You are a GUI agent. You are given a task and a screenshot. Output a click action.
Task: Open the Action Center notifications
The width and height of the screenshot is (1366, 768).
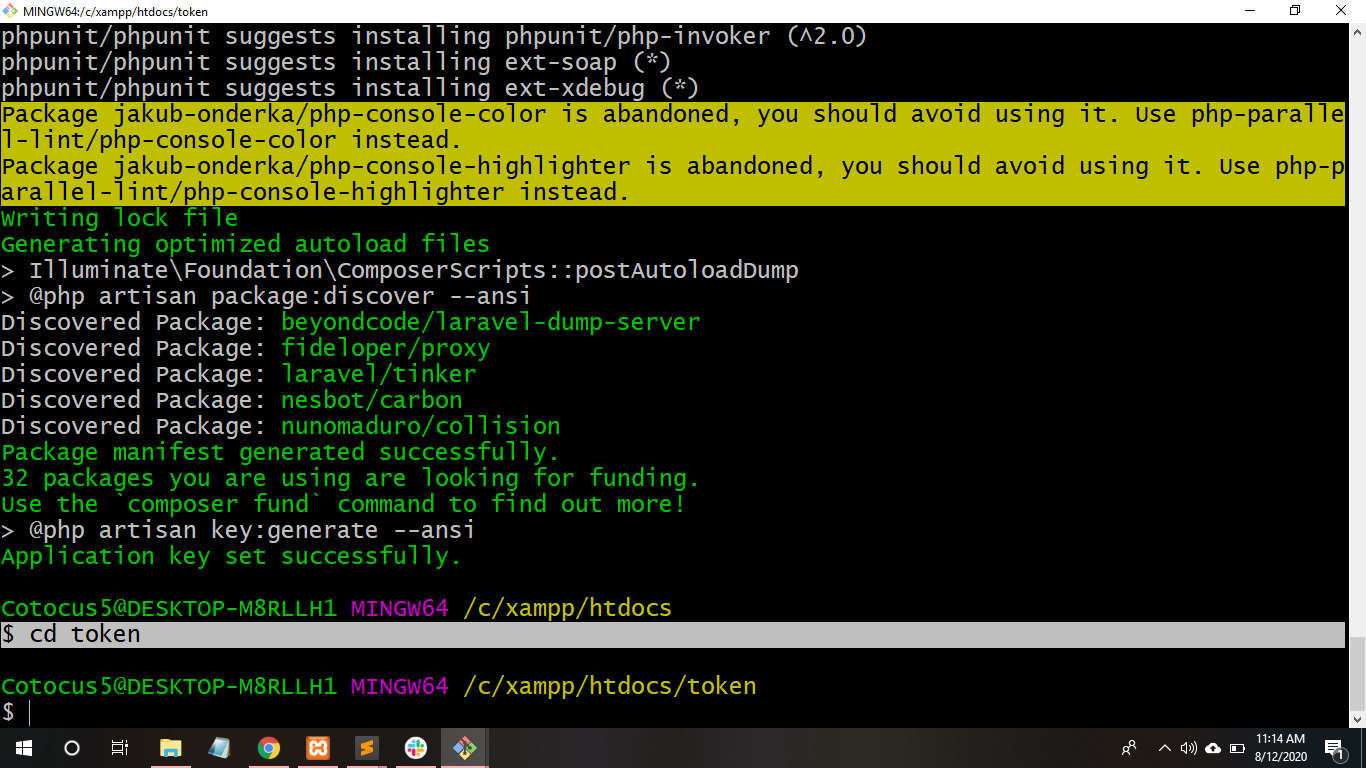1334,747
